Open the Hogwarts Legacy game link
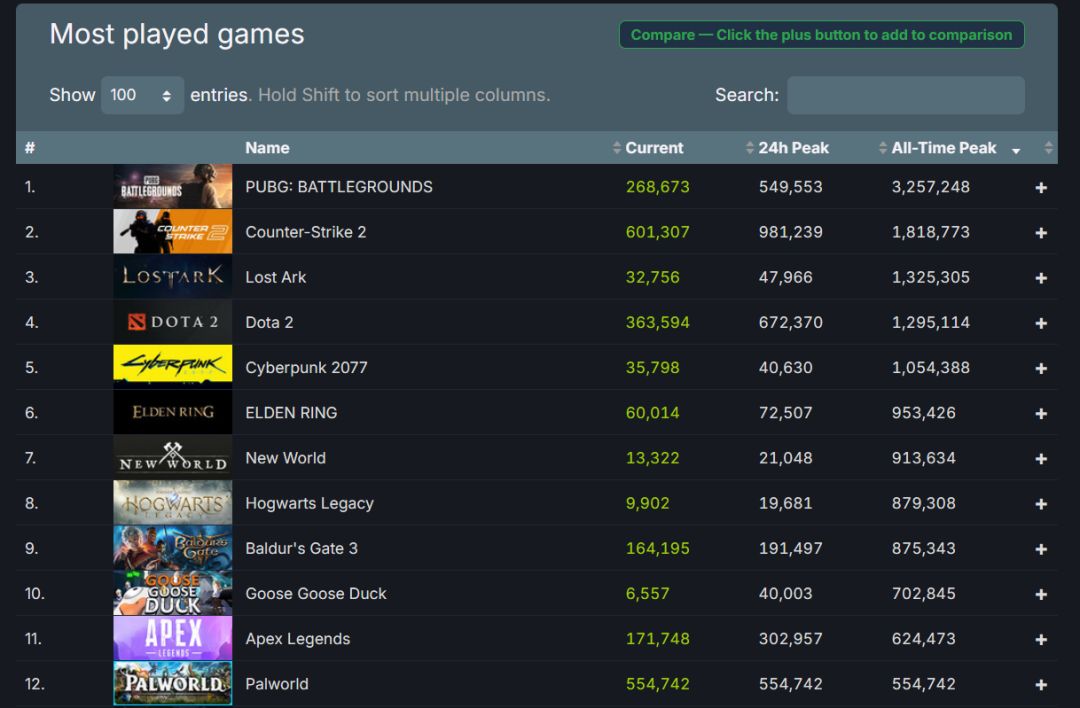Viewport: 1080px width, 708px height. pos(309,503)
